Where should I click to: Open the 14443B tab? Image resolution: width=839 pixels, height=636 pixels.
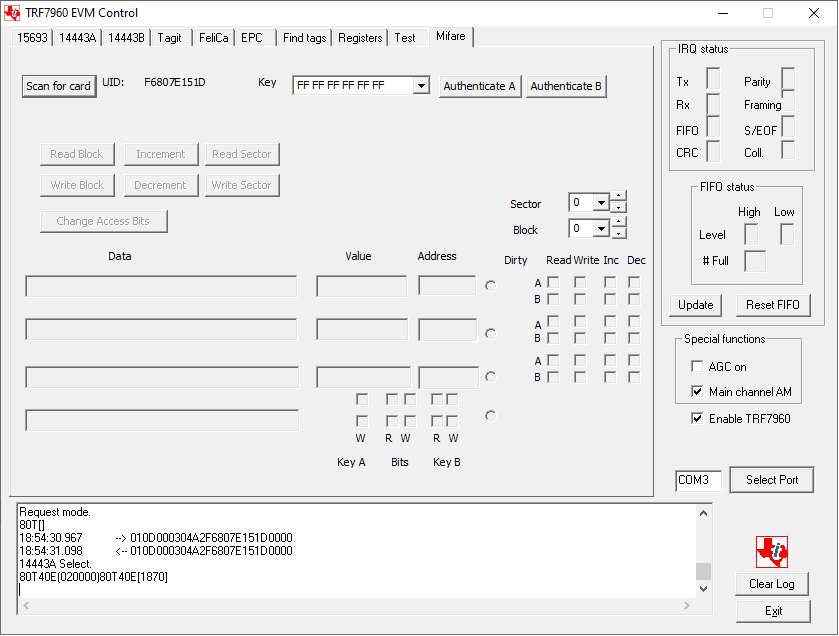click(126, 38)
